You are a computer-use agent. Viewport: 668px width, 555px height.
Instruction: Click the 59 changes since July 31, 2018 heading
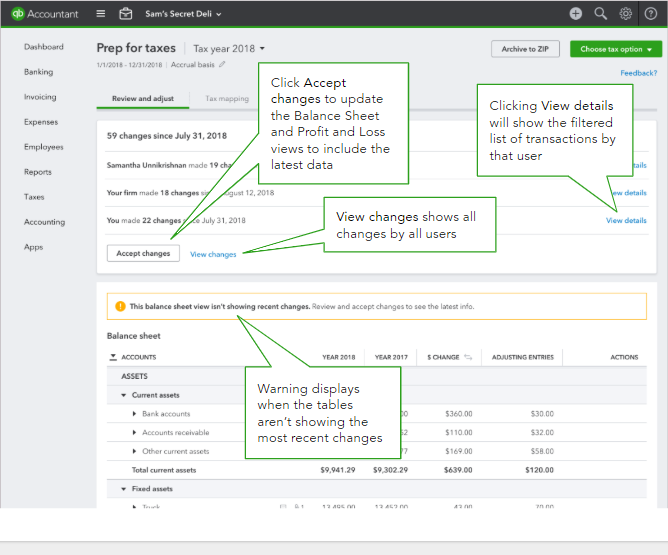tap(167, 136)
